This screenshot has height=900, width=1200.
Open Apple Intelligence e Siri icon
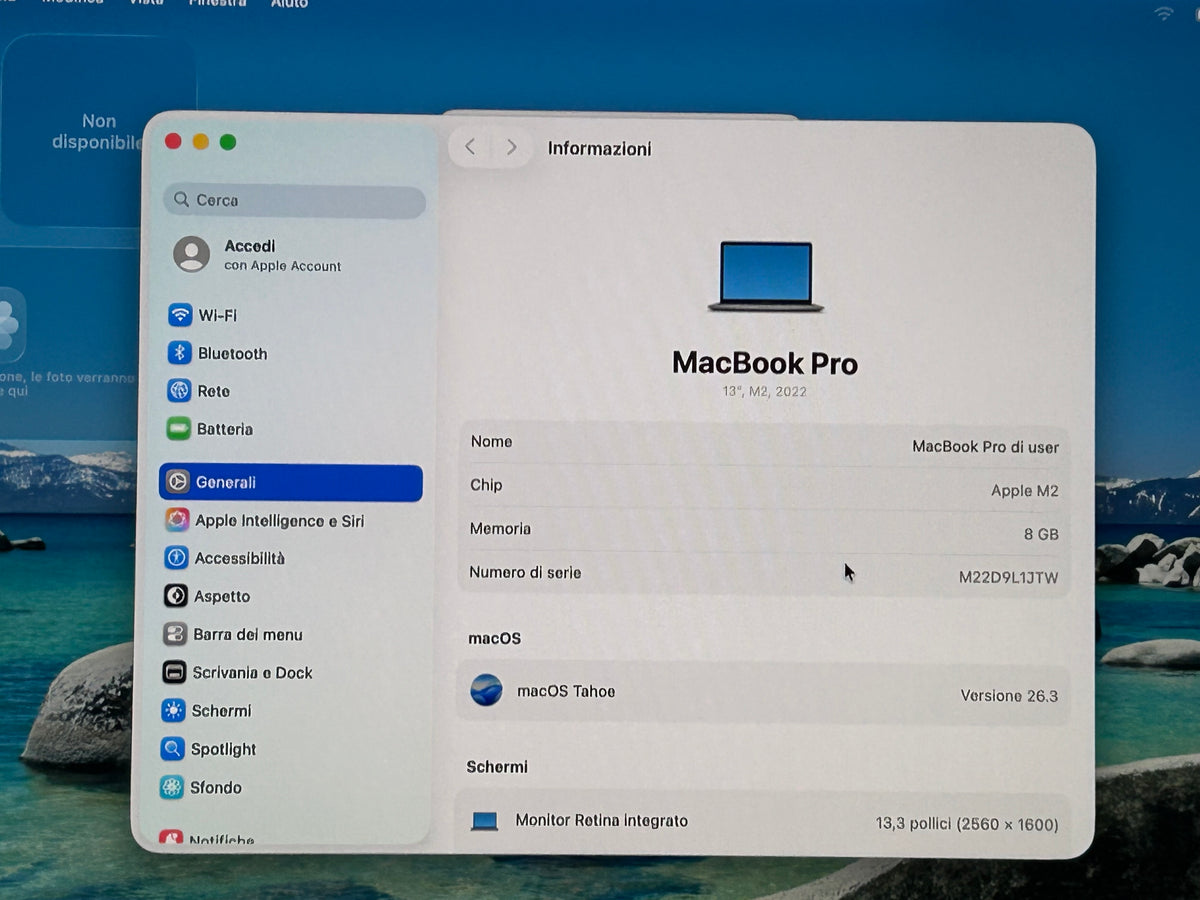(177, 520)
